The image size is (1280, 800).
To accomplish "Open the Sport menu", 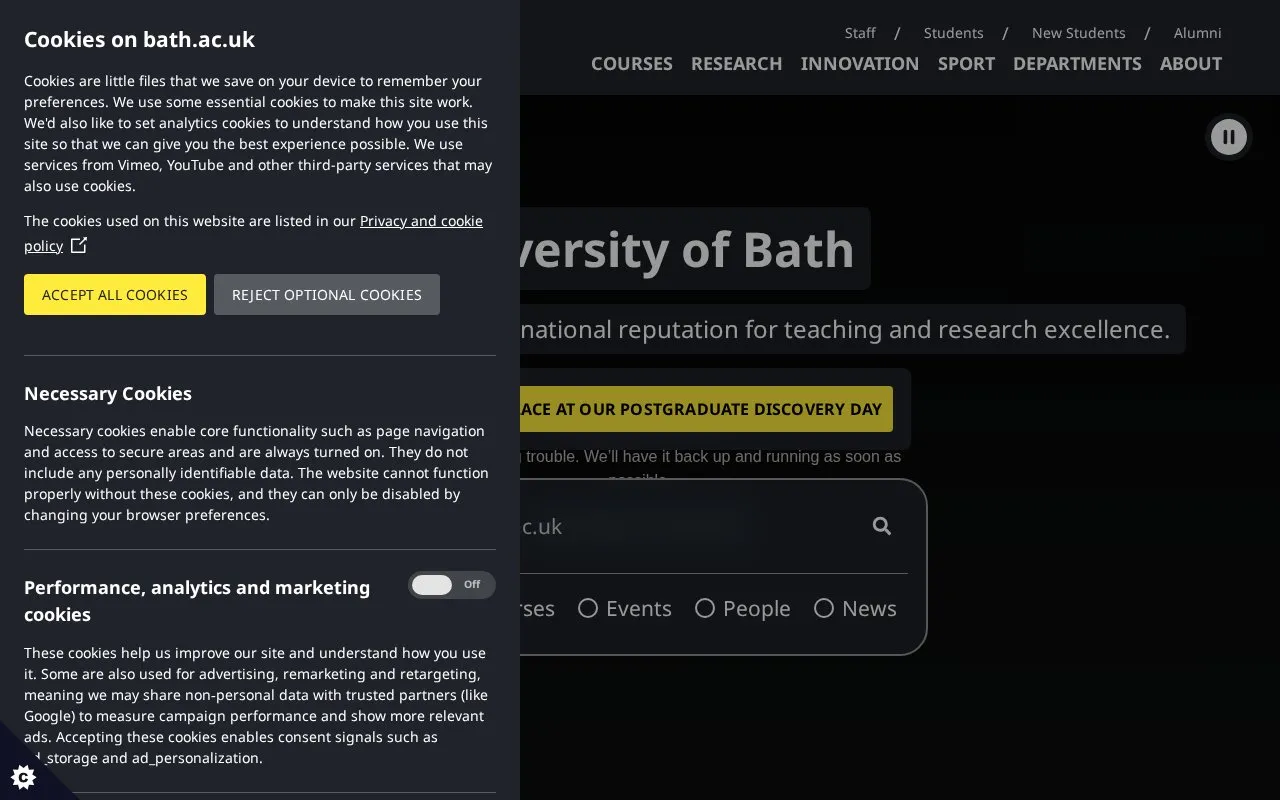I will tap(966, 64).
